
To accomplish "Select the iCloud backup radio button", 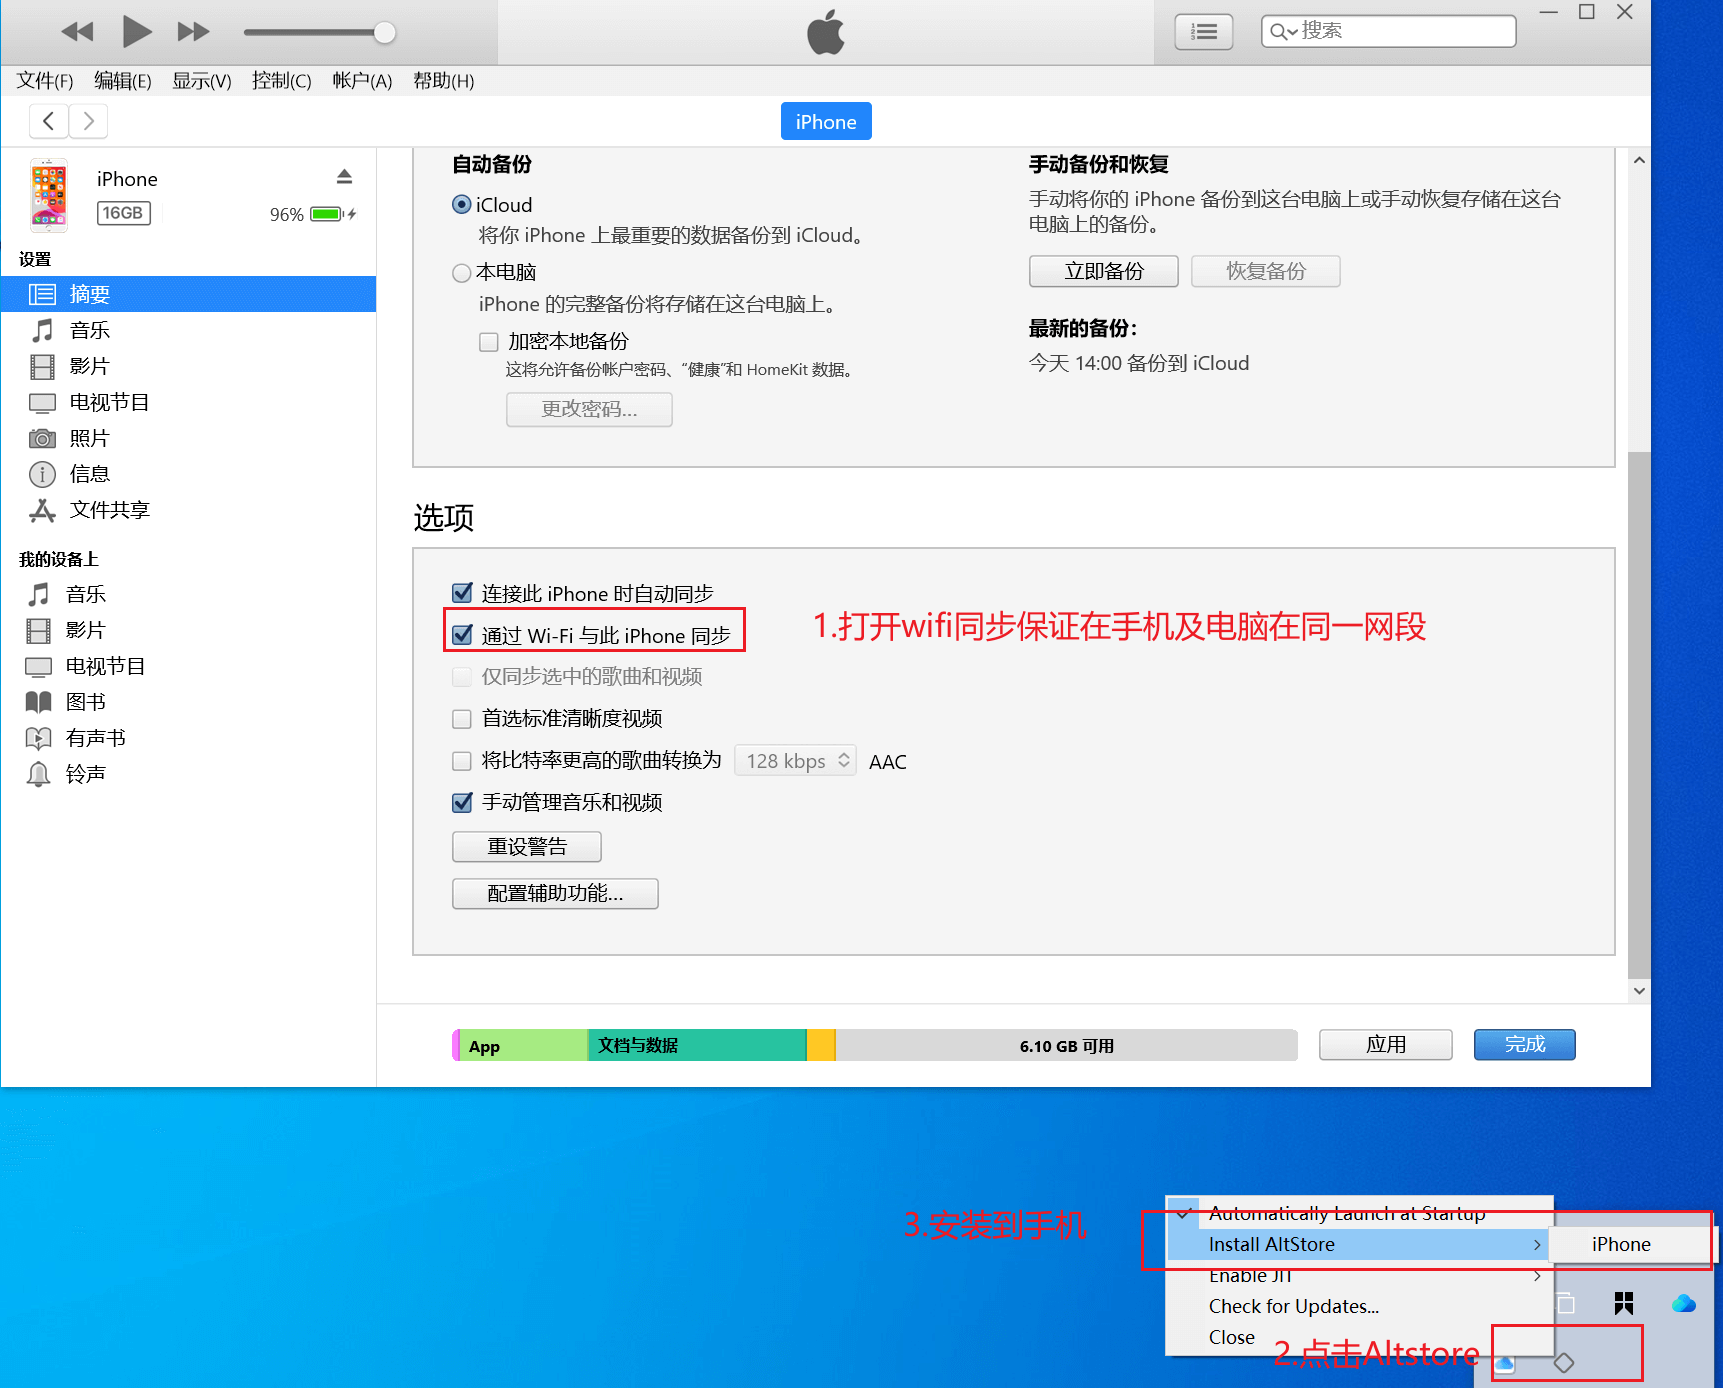I will coord(462,205).
